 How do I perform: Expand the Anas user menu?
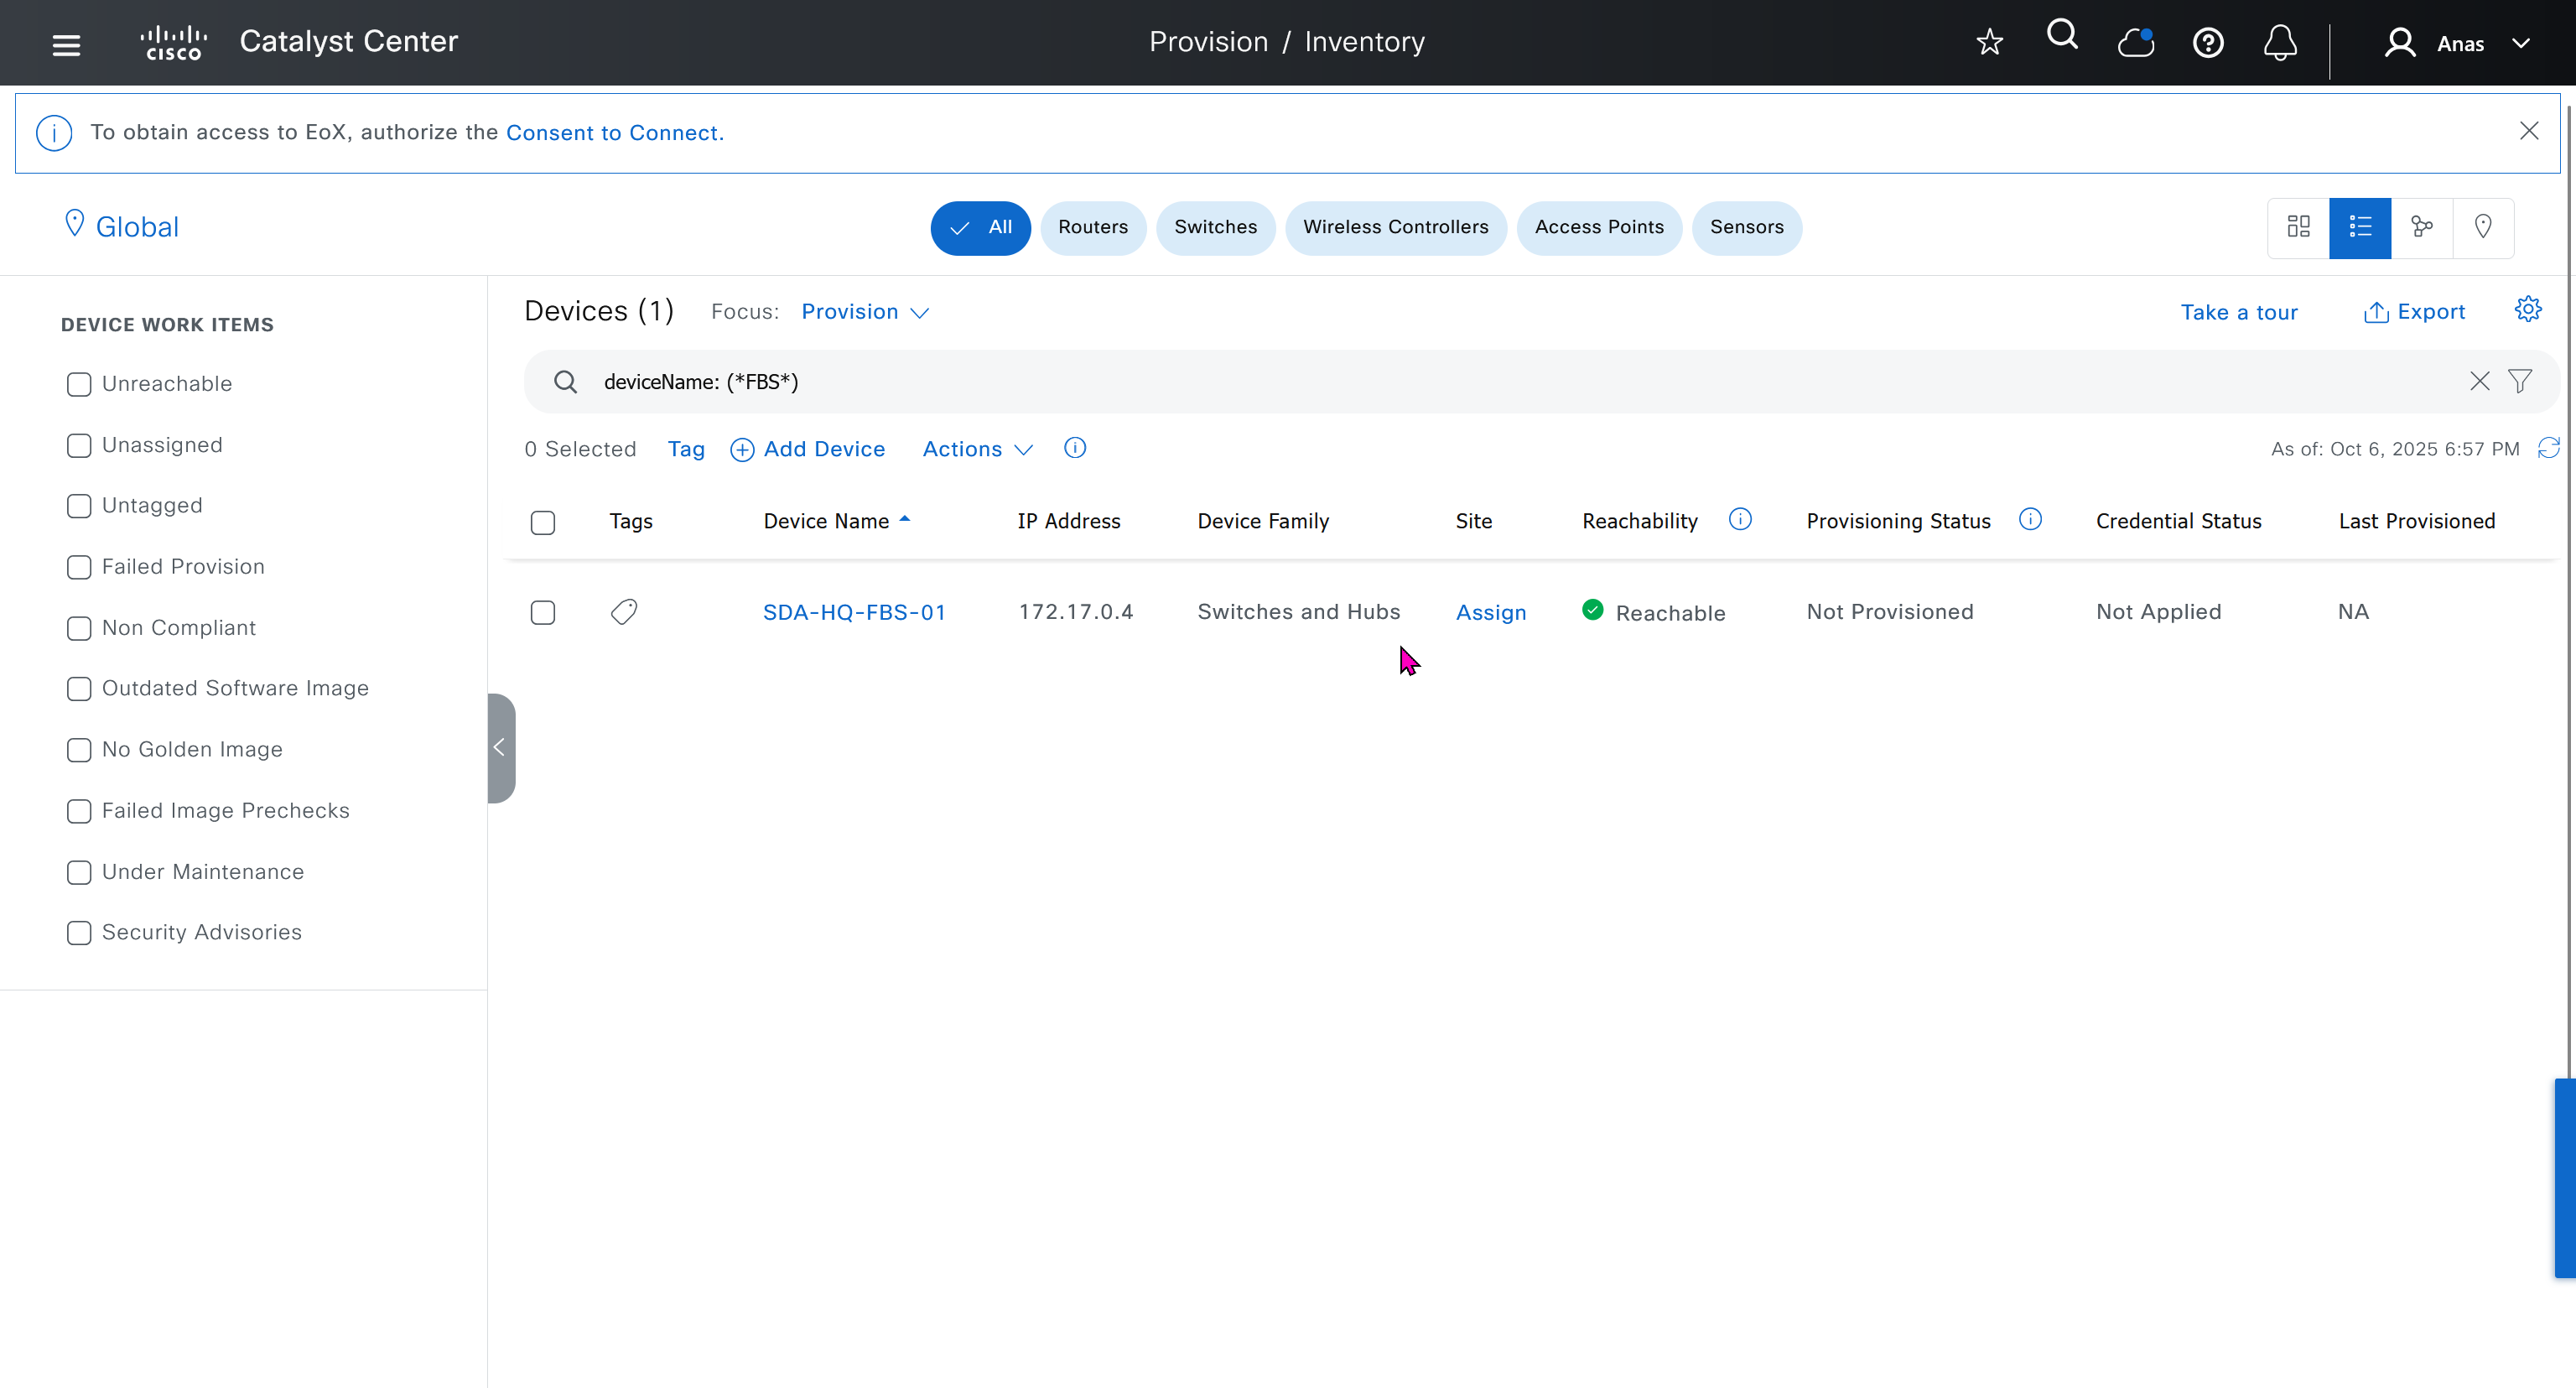2459,44
